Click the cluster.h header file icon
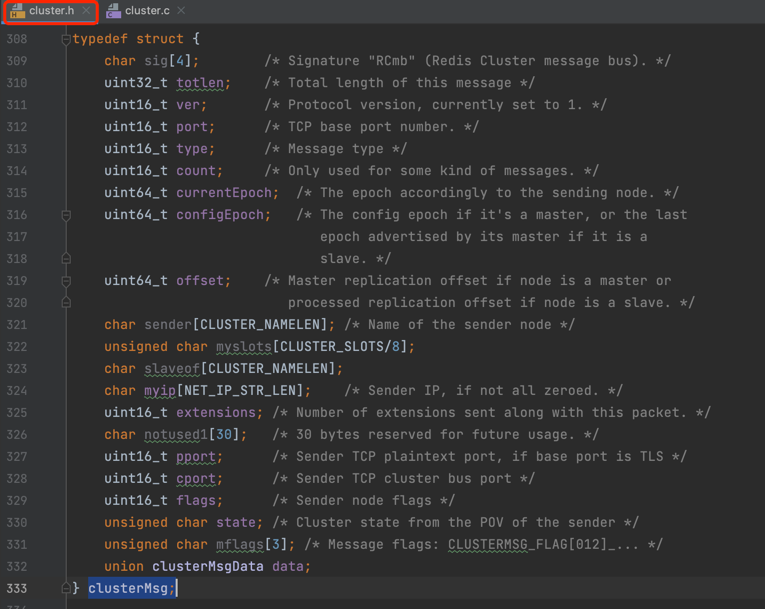 pyautogui.click(x=17, y=11)
